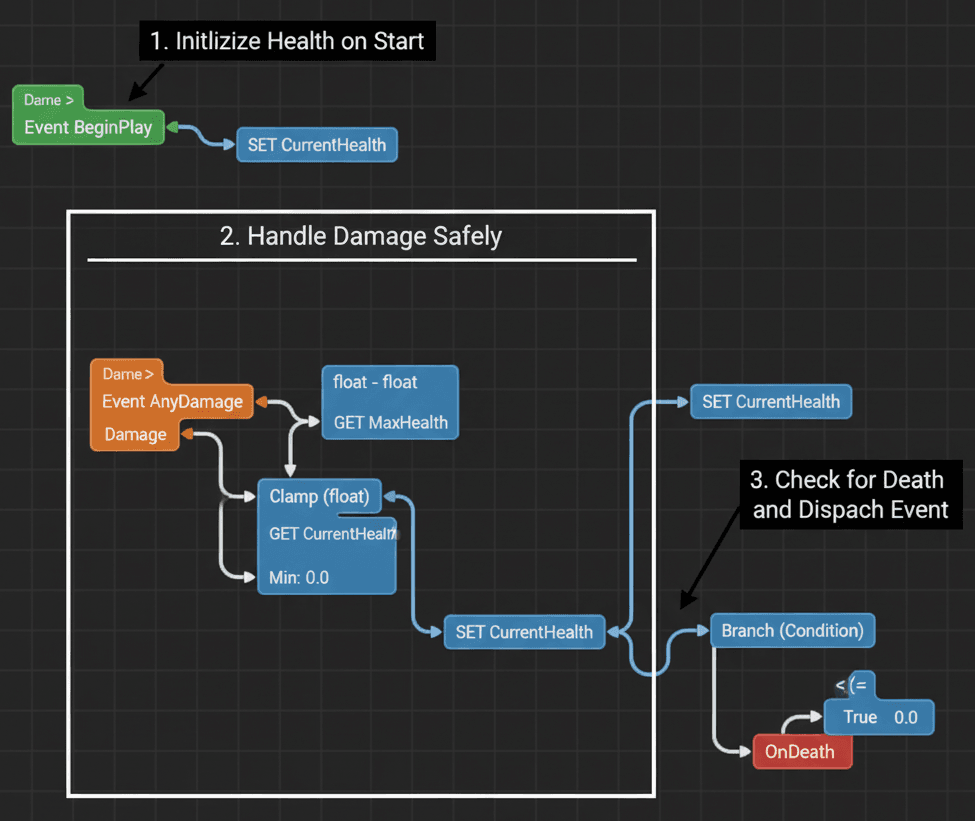Image resolution: width=975 pixels, height=821 pixels.
Task: Select the GET MaxHealth float node
Action: pyautogui.click(x=390, y=422)
